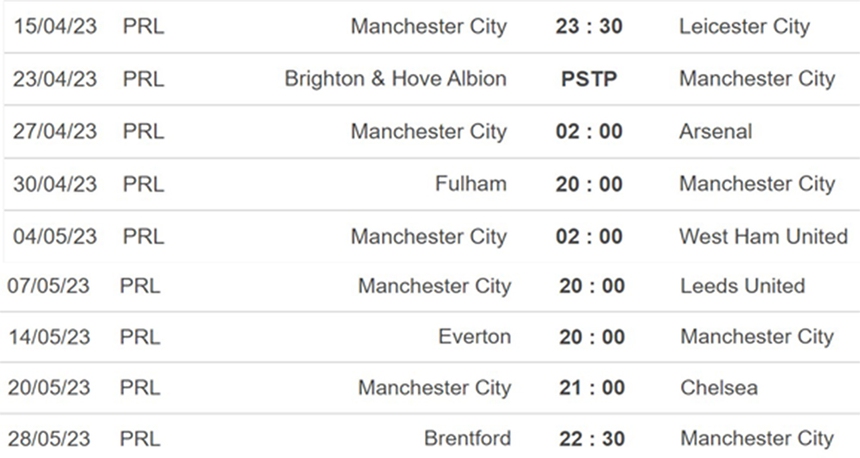Open West Ham United team link
The image size is (860, 458).
pyautogui.click(x=763, y=237)
